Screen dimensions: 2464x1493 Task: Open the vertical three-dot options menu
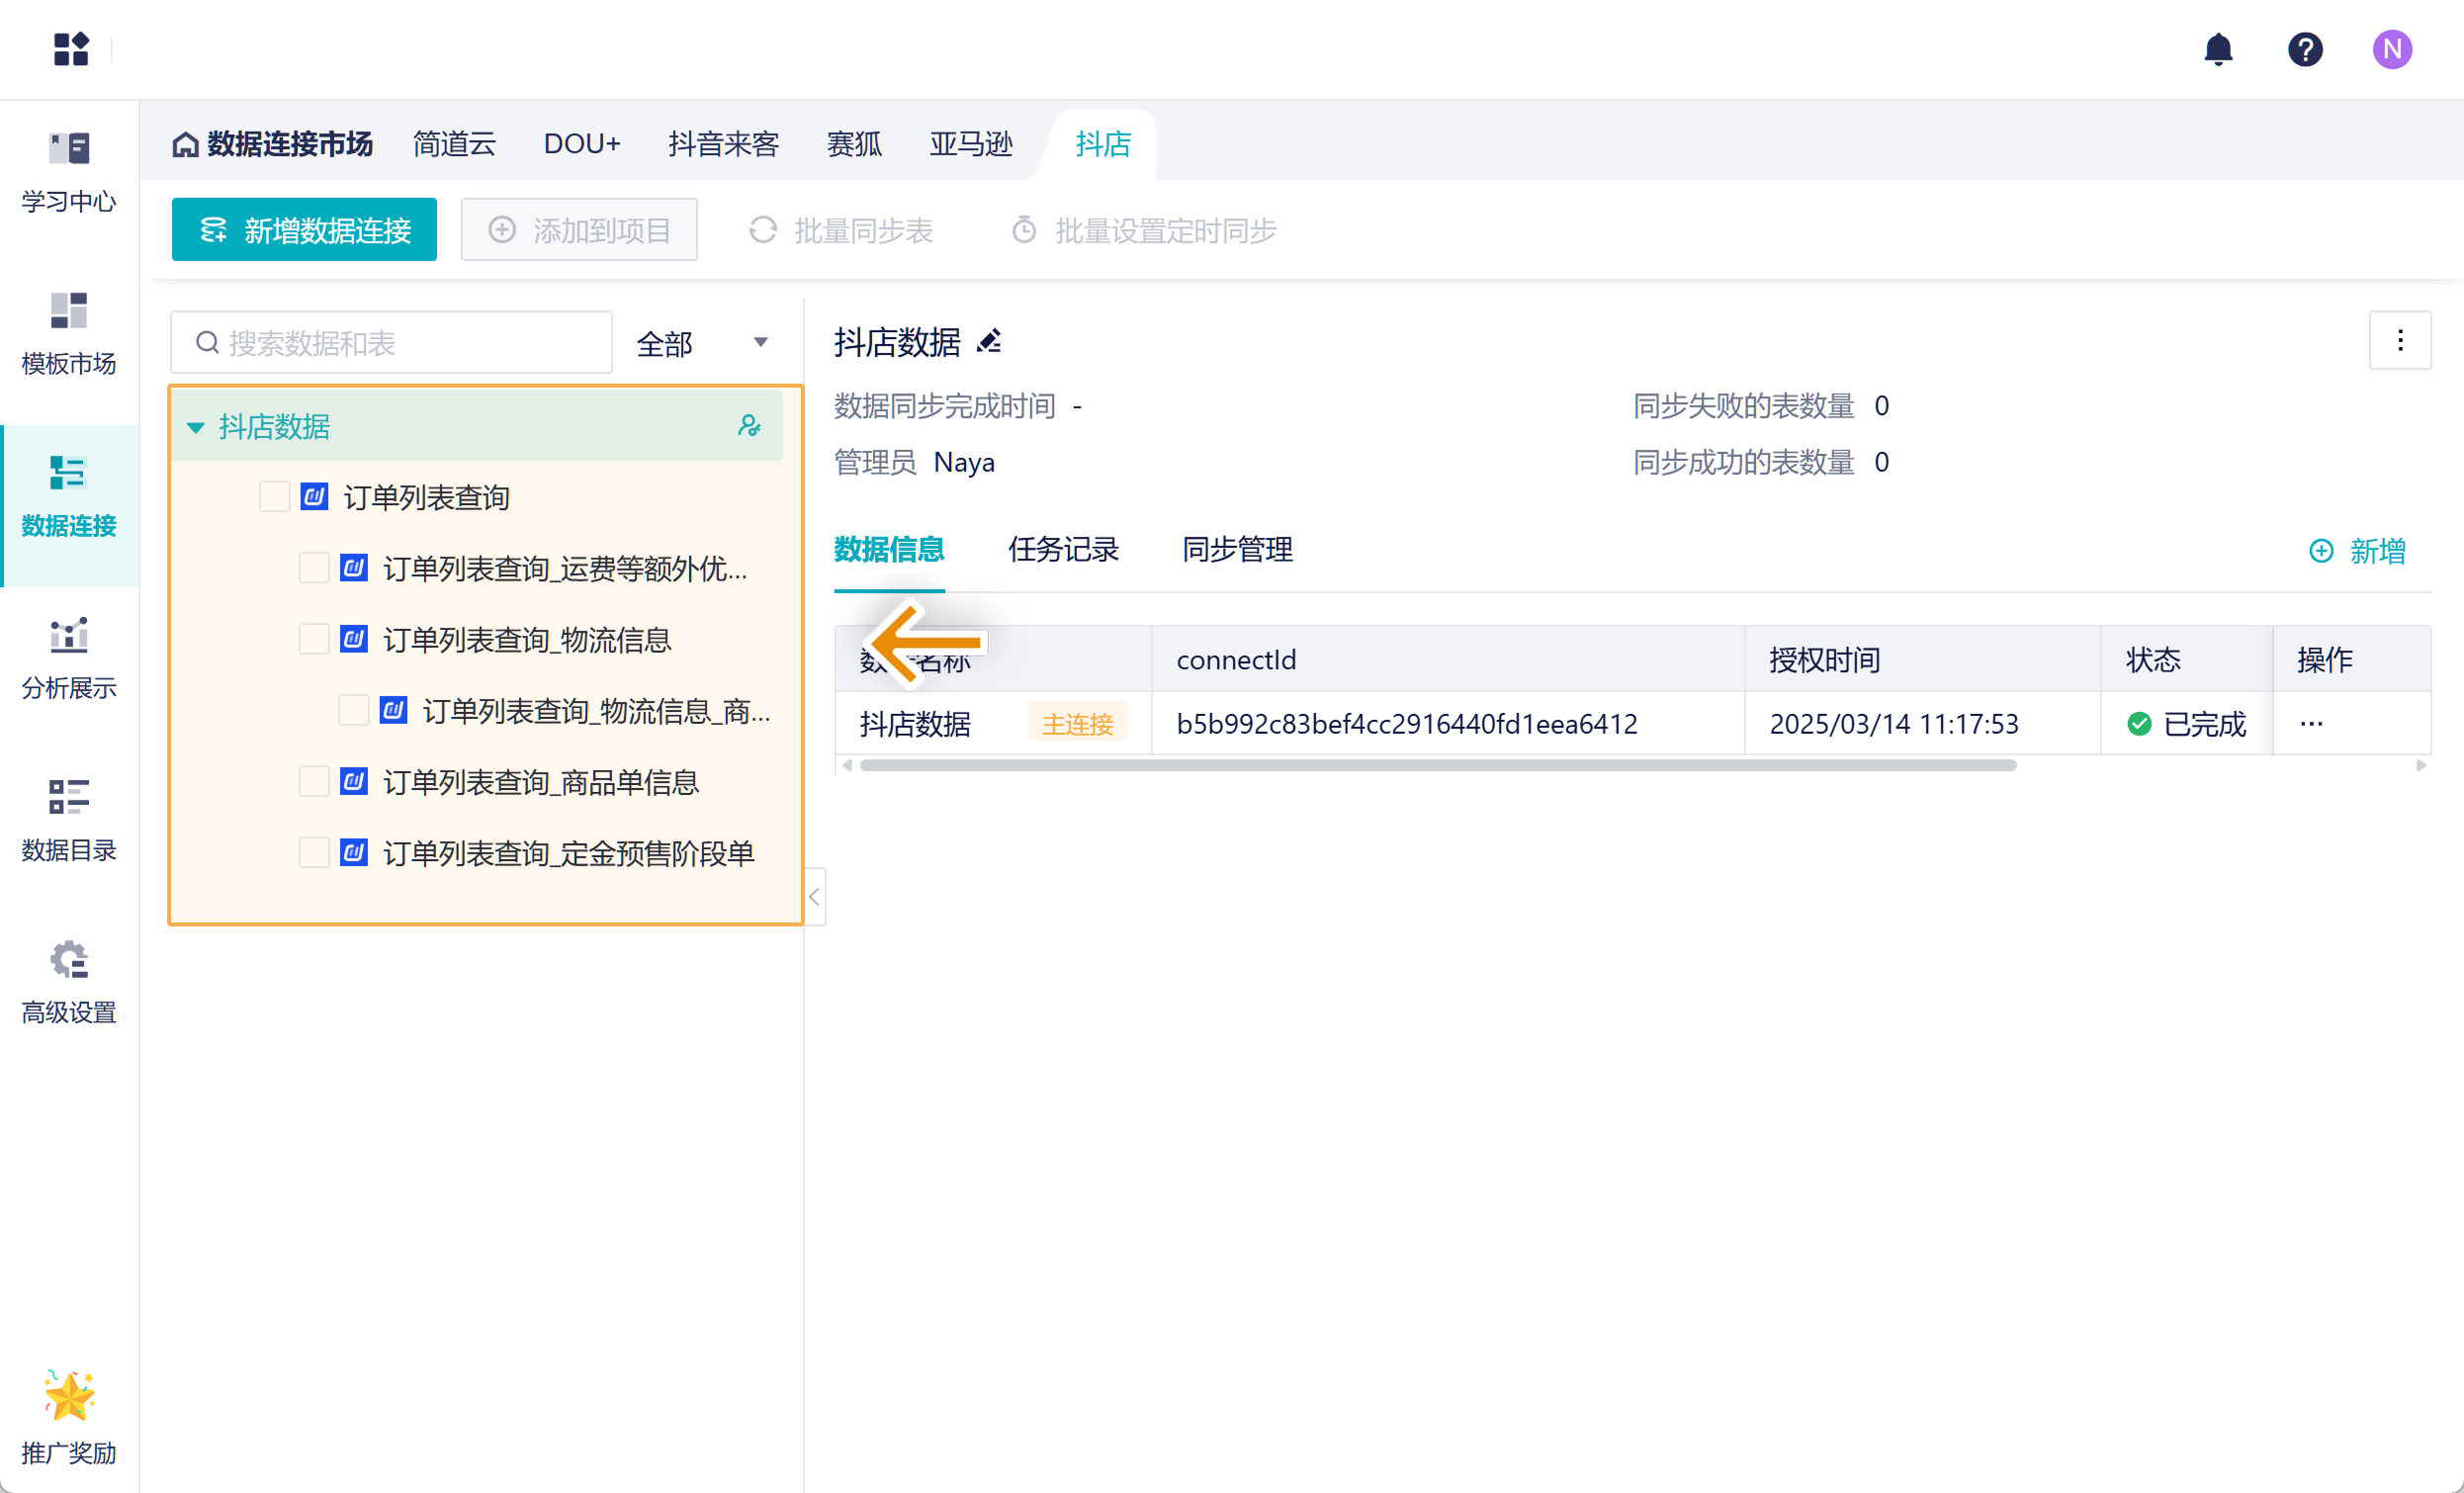click(x=2399, y=341)
